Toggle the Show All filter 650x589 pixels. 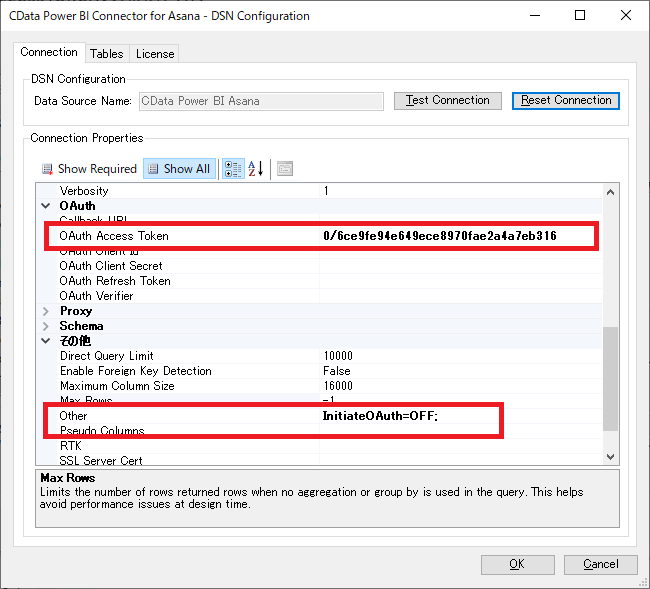tap(179, 169)
